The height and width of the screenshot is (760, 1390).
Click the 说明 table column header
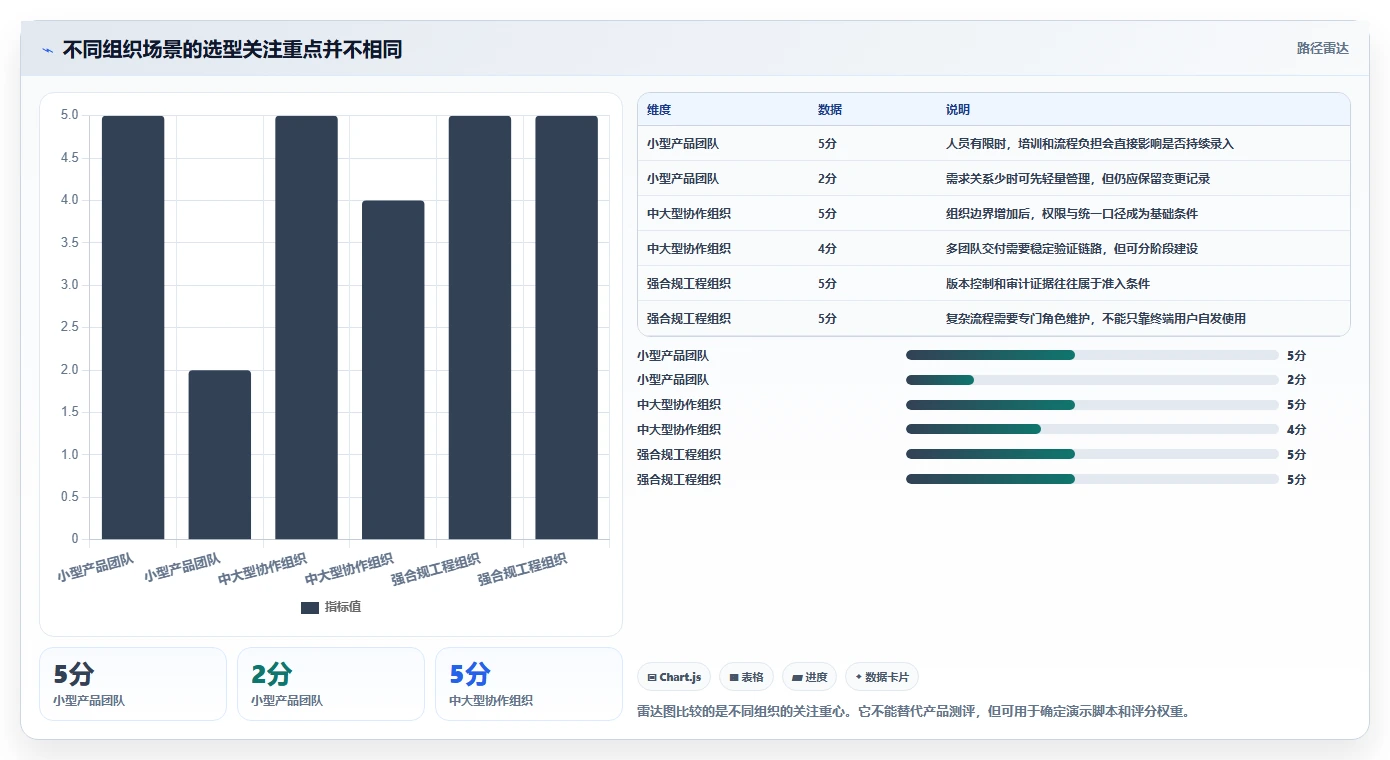point(958,110)
